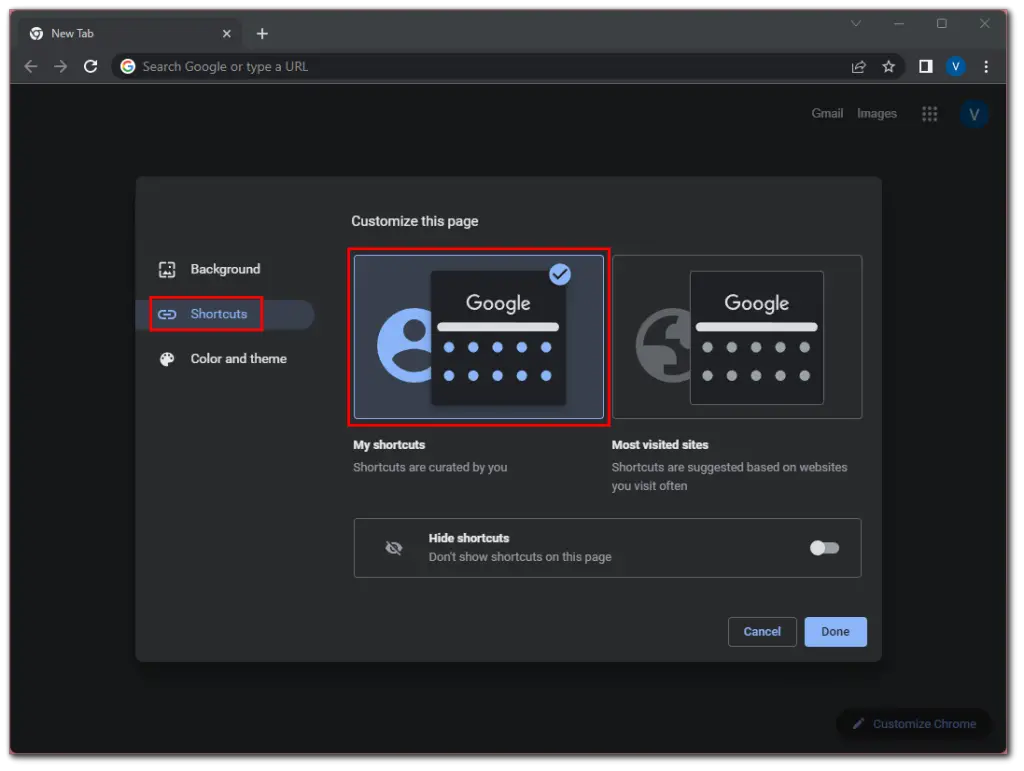1024x771 pixels.
Task: Click the Color and theme palette icon
Action: [x=167, y=359]
